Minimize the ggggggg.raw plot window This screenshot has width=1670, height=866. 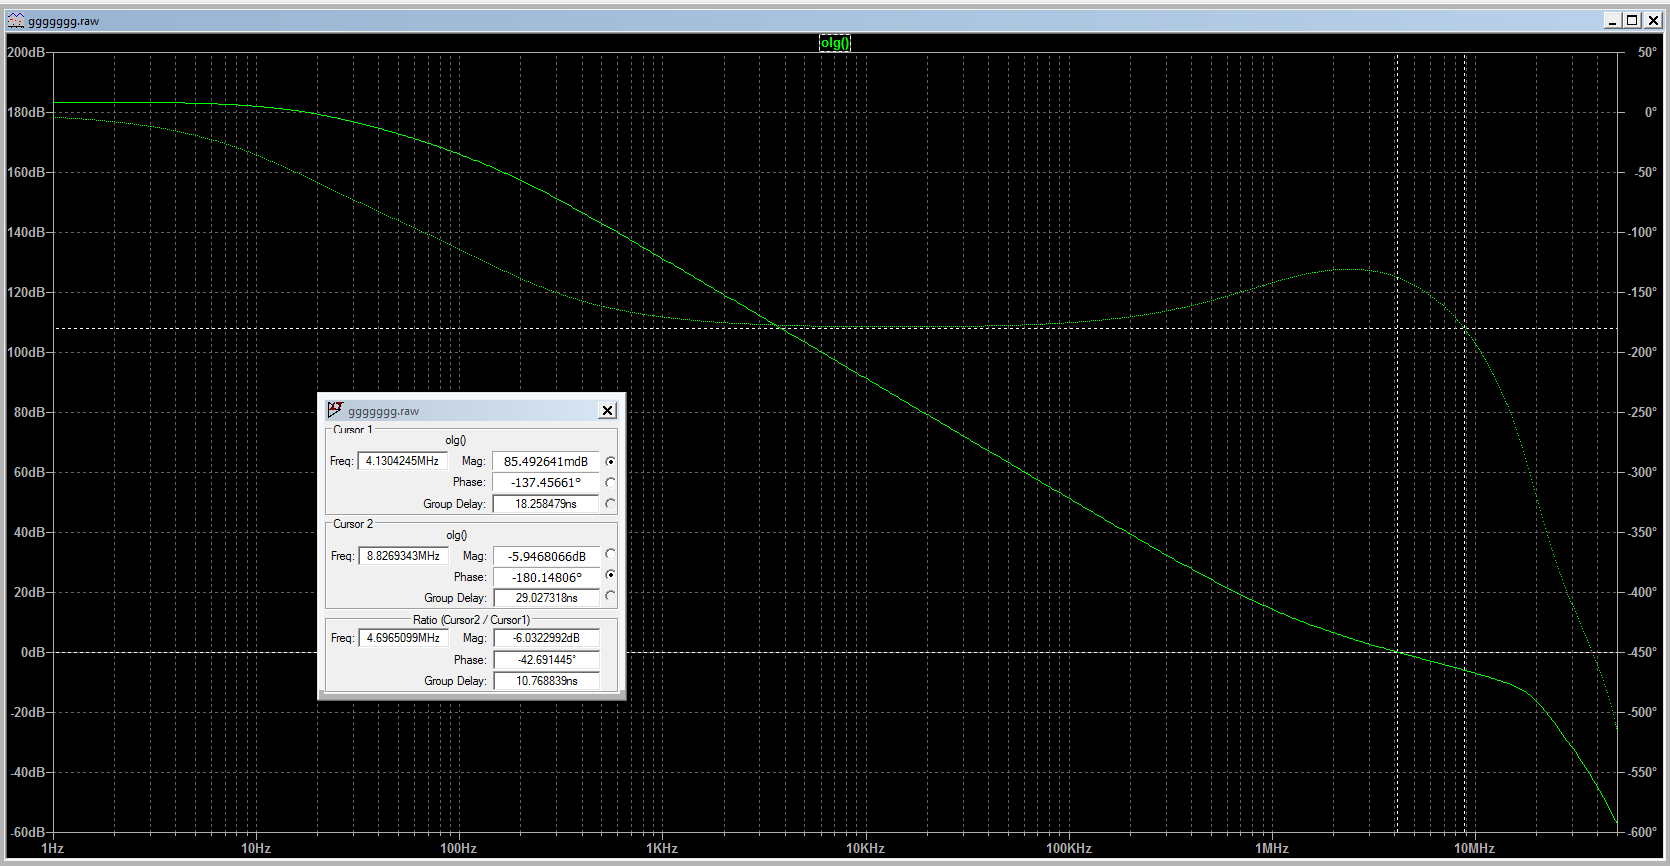(1613, 20)
